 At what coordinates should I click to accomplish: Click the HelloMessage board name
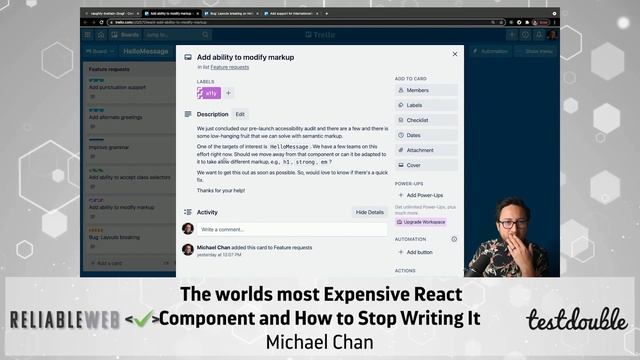click(146, 51)
